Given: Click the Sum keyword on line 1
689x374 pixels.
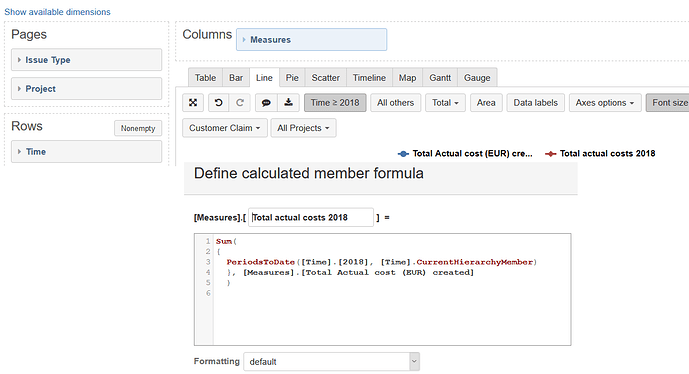Looking at the screenshot, I should 224,241.
